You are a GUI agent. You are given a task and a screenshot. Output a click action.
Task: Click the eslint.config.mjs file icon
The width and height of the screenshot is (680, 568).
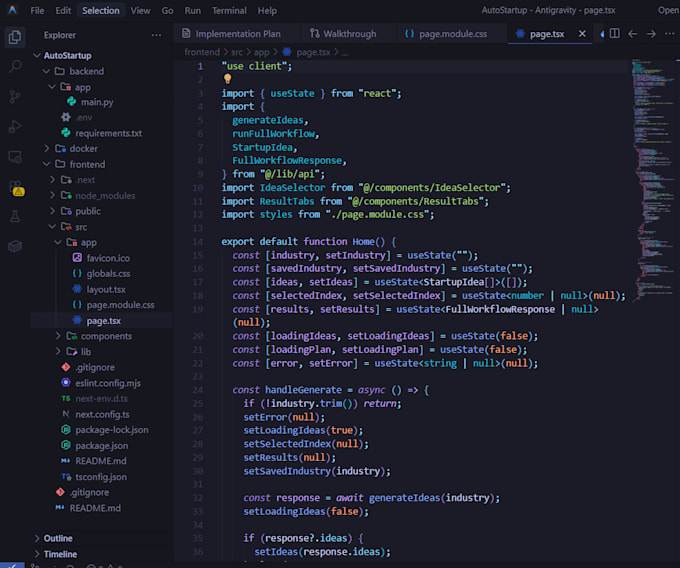point(66,382)
